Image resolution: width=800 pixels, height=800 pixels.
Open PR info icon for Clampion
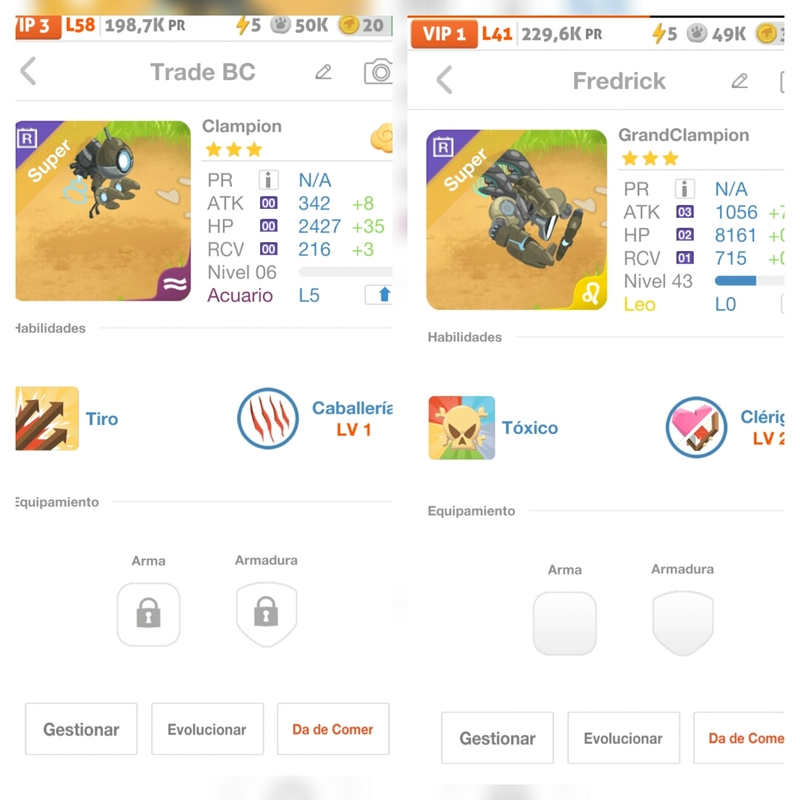click(x=268, y=180)
